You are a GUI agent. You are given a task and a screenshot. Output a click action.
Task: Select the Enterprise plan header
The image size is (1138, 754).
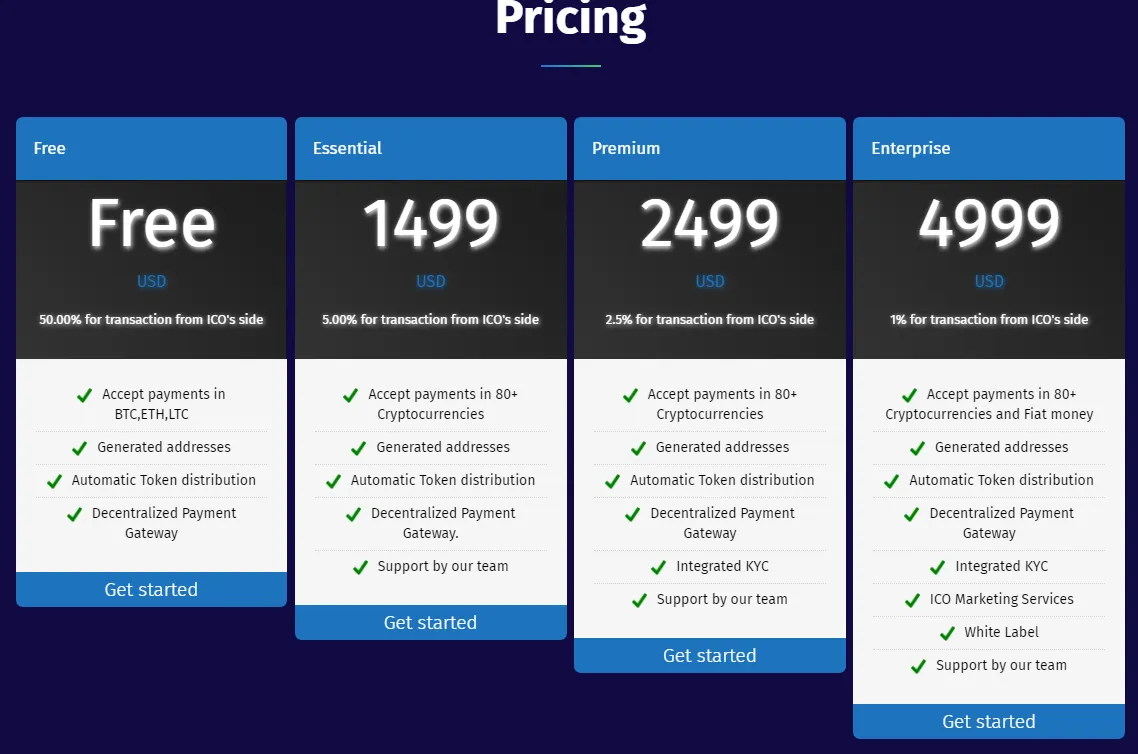pos(988,148)
